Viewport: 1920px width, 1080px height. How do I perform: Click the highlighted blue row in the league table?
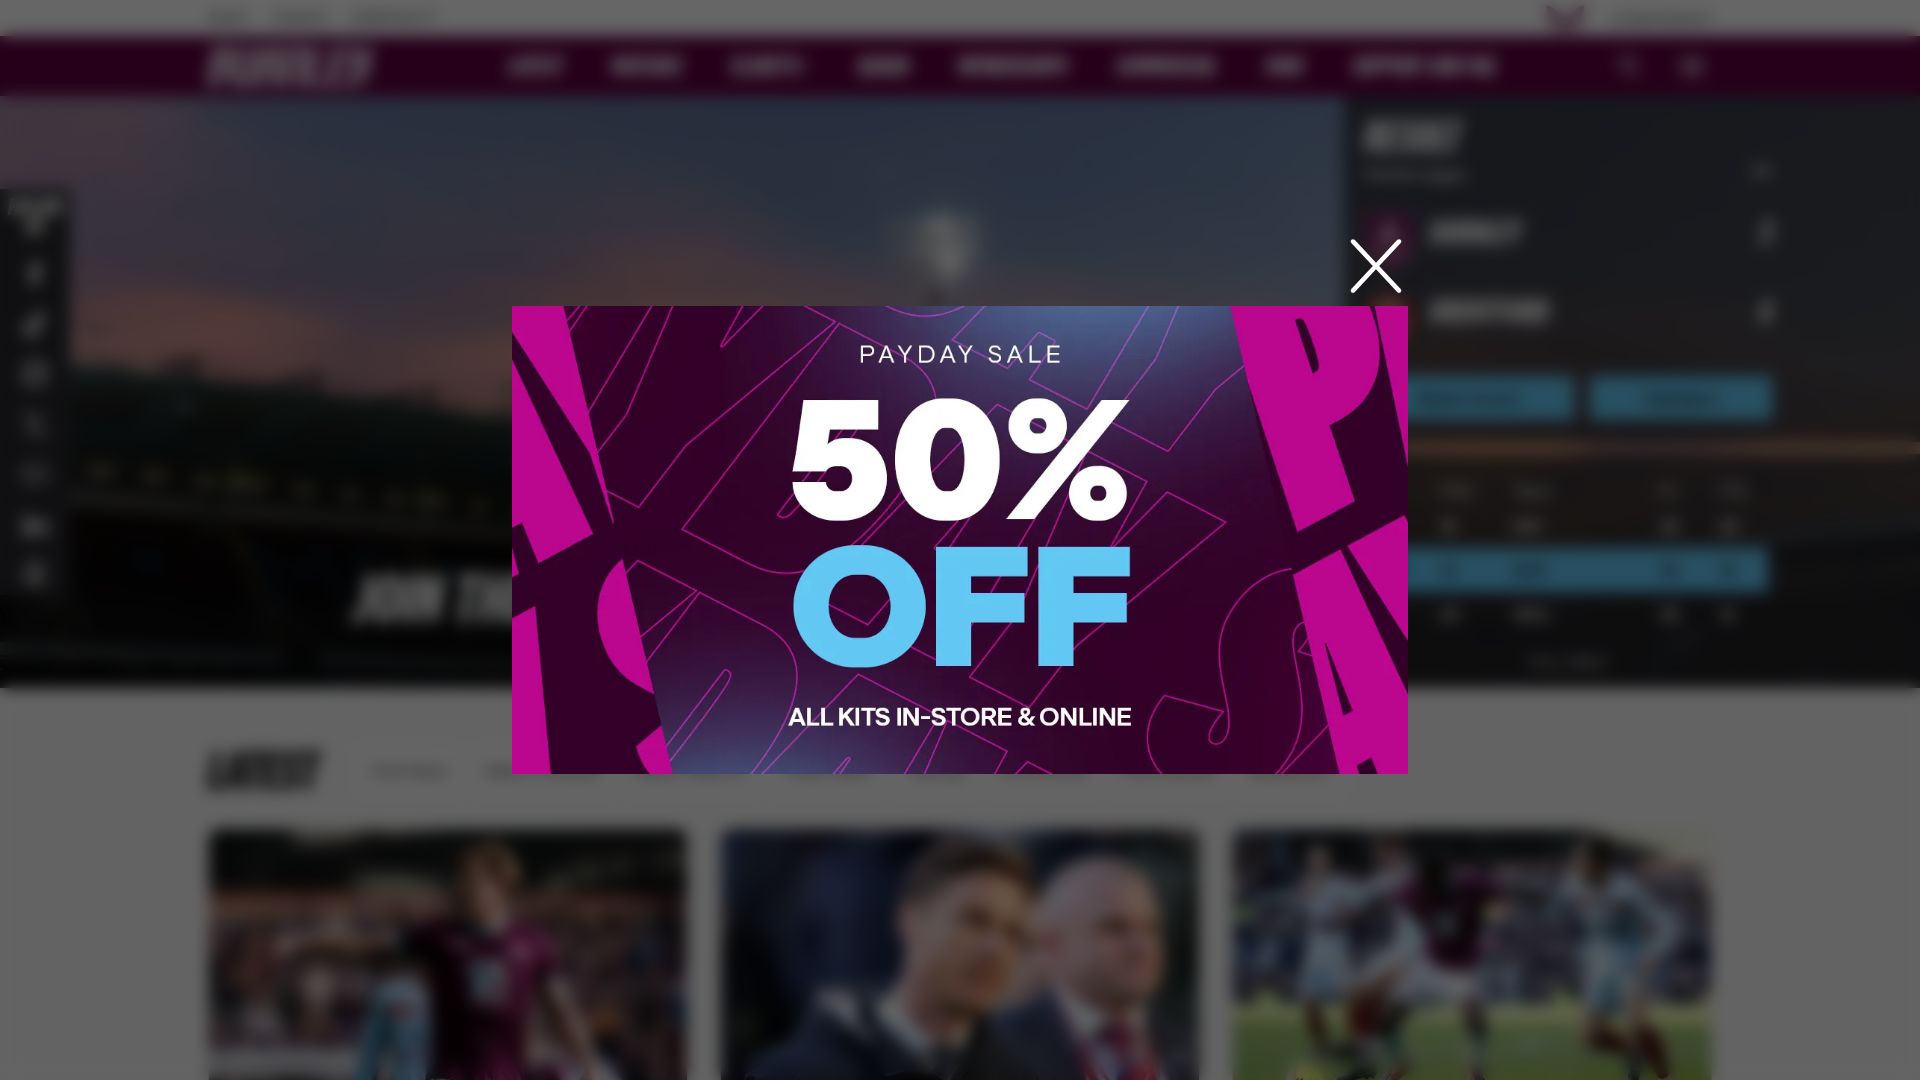click(x=1589, y=571)
